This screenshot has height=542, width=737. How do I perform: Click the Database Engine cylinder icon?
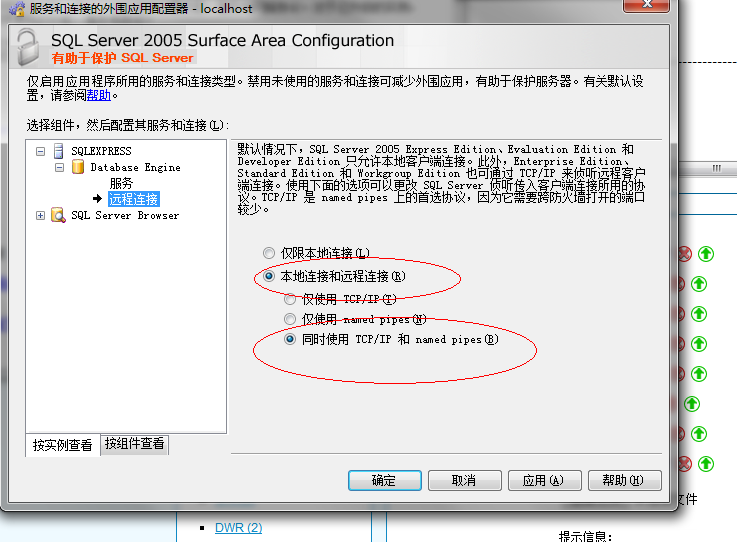coord(78,167)
